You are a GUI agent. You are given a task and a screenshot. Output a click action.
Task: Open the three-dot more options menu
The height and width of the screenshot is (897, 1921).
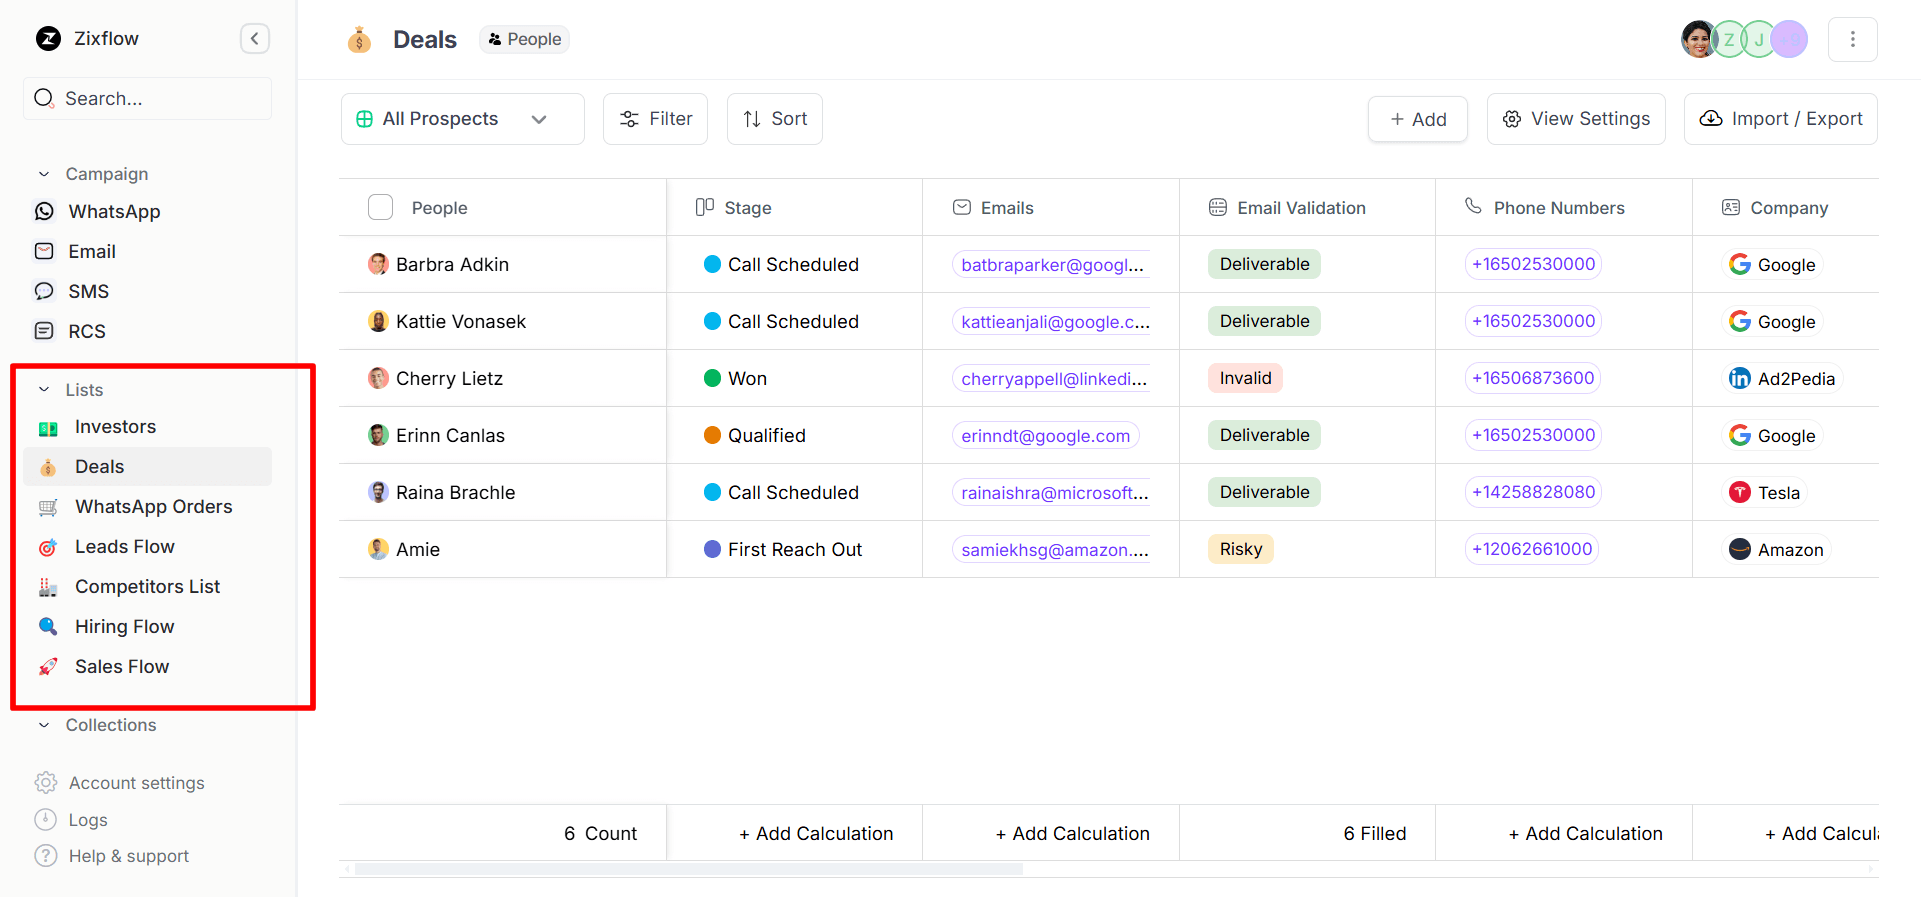(x=1852, y=39)
